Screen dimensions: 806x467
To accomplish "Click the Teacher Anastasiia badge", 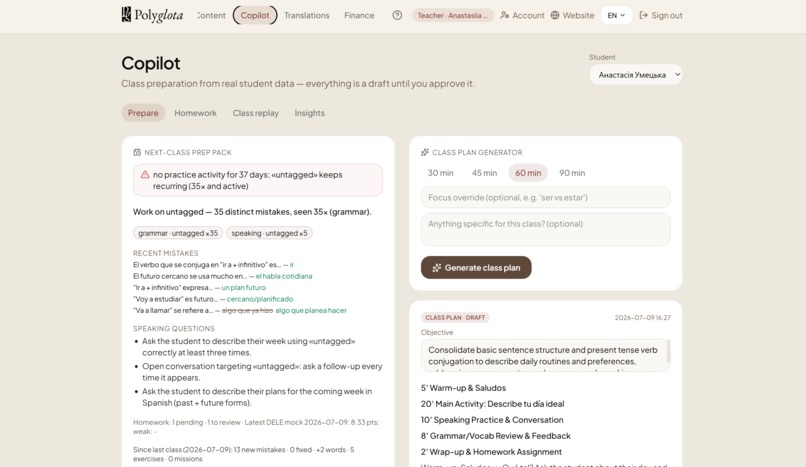I will (452, 15).
